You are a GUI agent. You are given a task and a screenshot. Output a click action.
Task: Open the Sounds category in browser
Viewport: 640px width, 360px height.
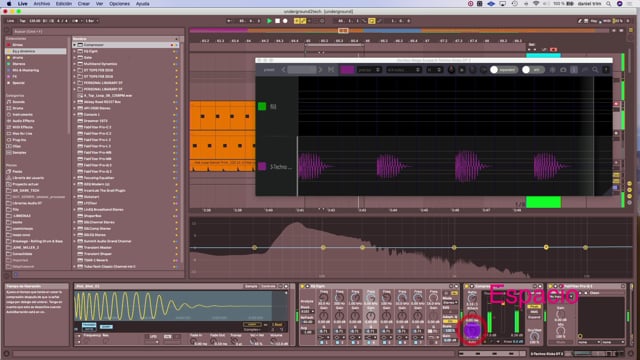coord(18,102)
